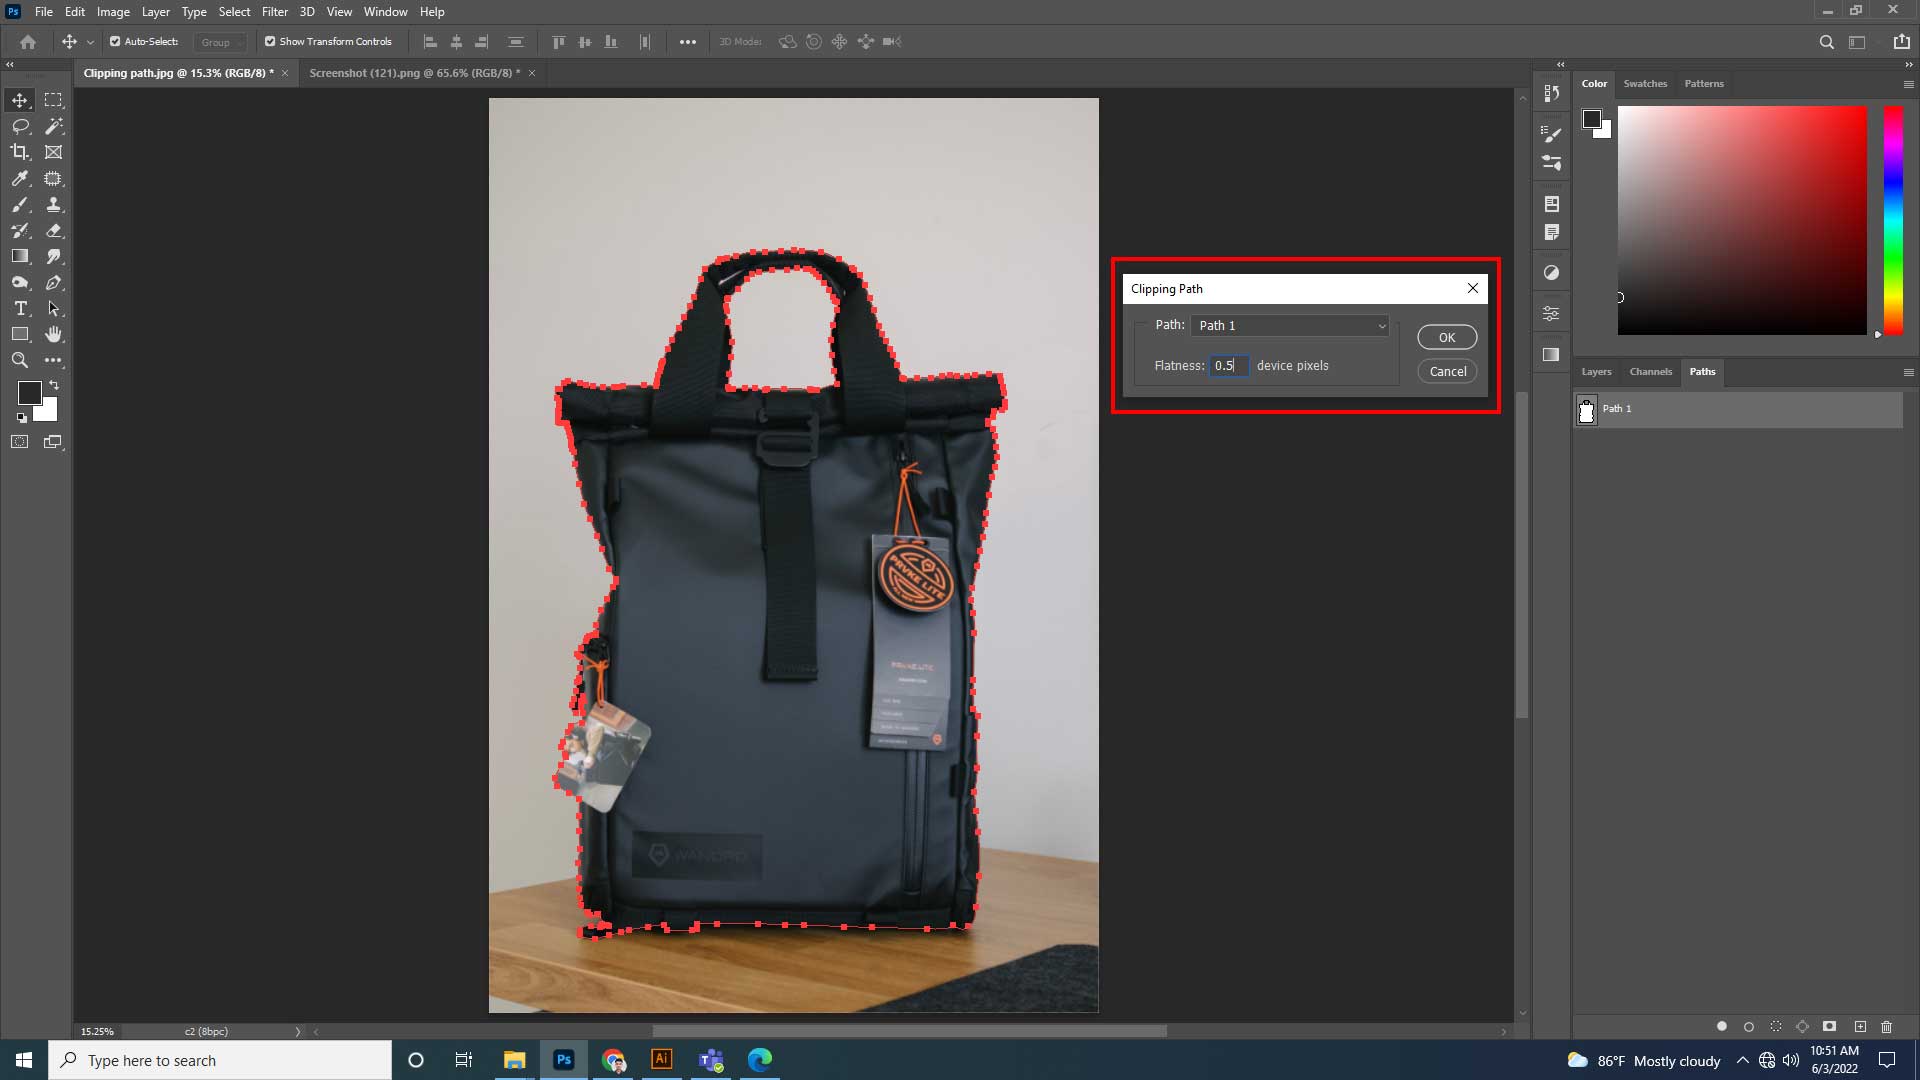Activate the Crop tool
The width and height of the screenshot is (1920, 1080).
[19, 152]
